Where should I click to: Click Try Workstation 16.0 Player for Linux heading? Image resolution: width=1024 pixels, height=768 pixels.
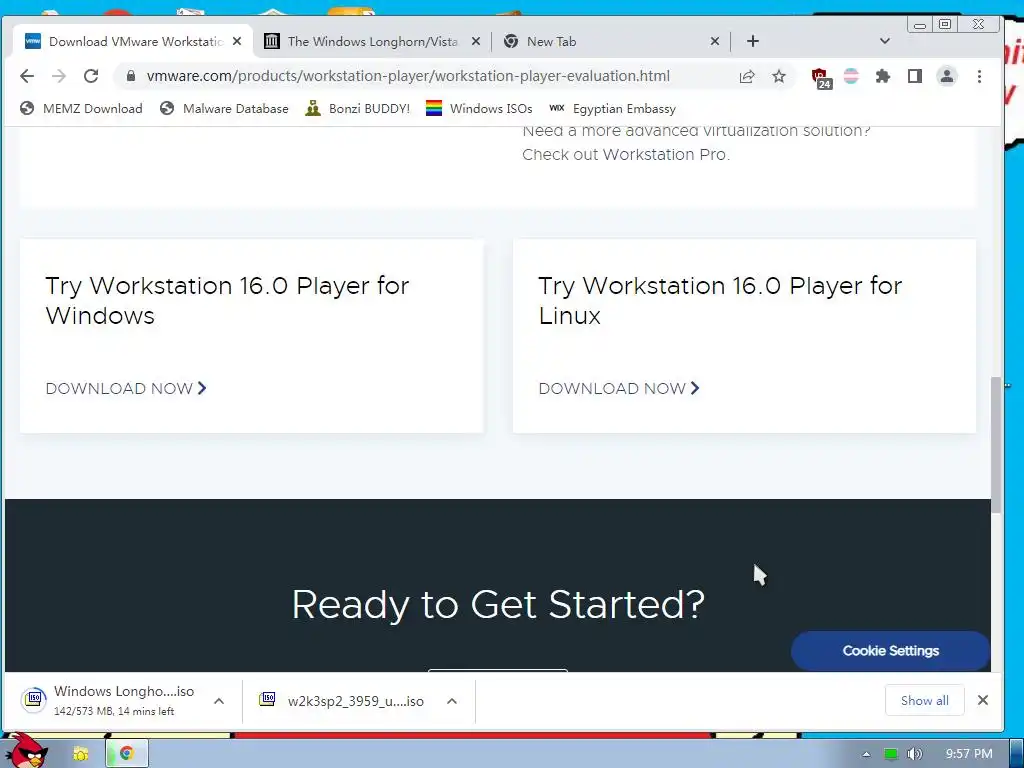coord(720,300)
